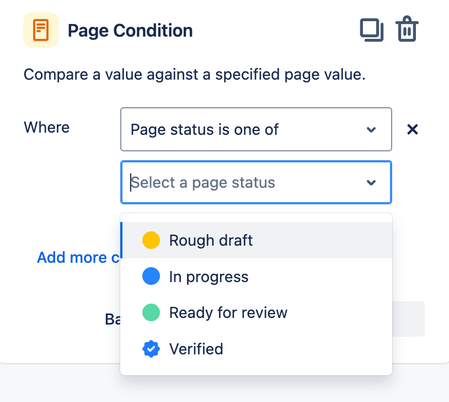The width and height of the screenshot is (449, 402).
Task: Choose the Rough draft status option
Action: point(256,240)
